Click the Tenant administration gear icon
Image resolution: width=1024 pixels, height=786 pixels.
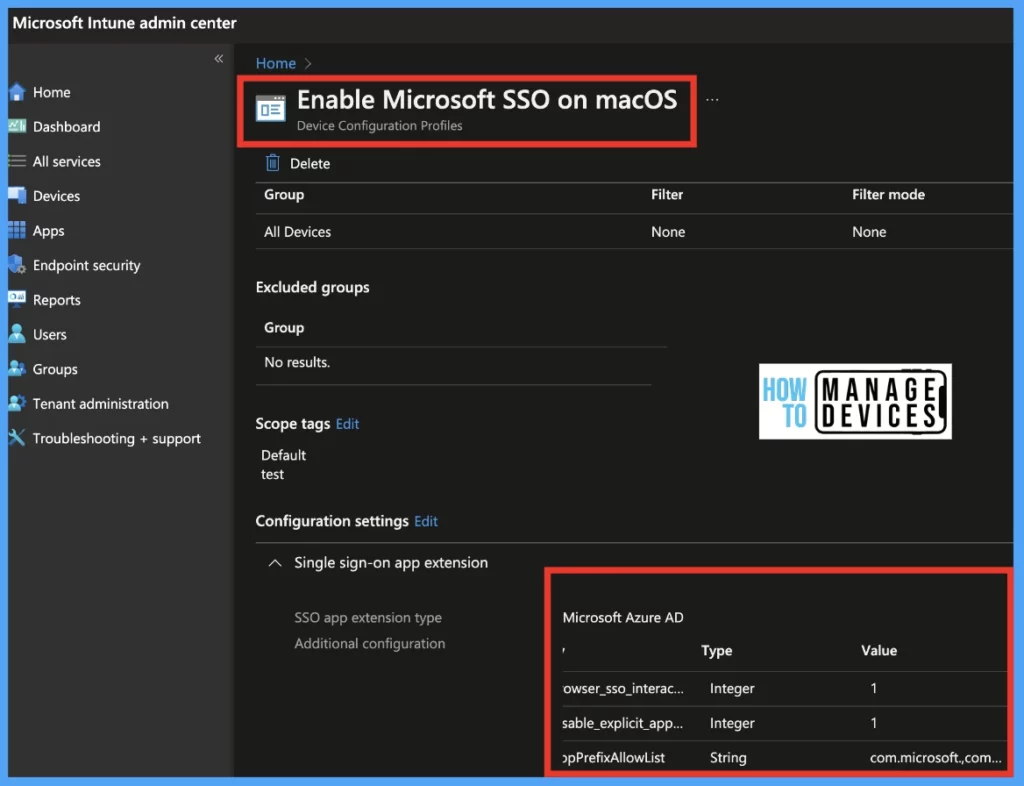click(x=17, y=403)
